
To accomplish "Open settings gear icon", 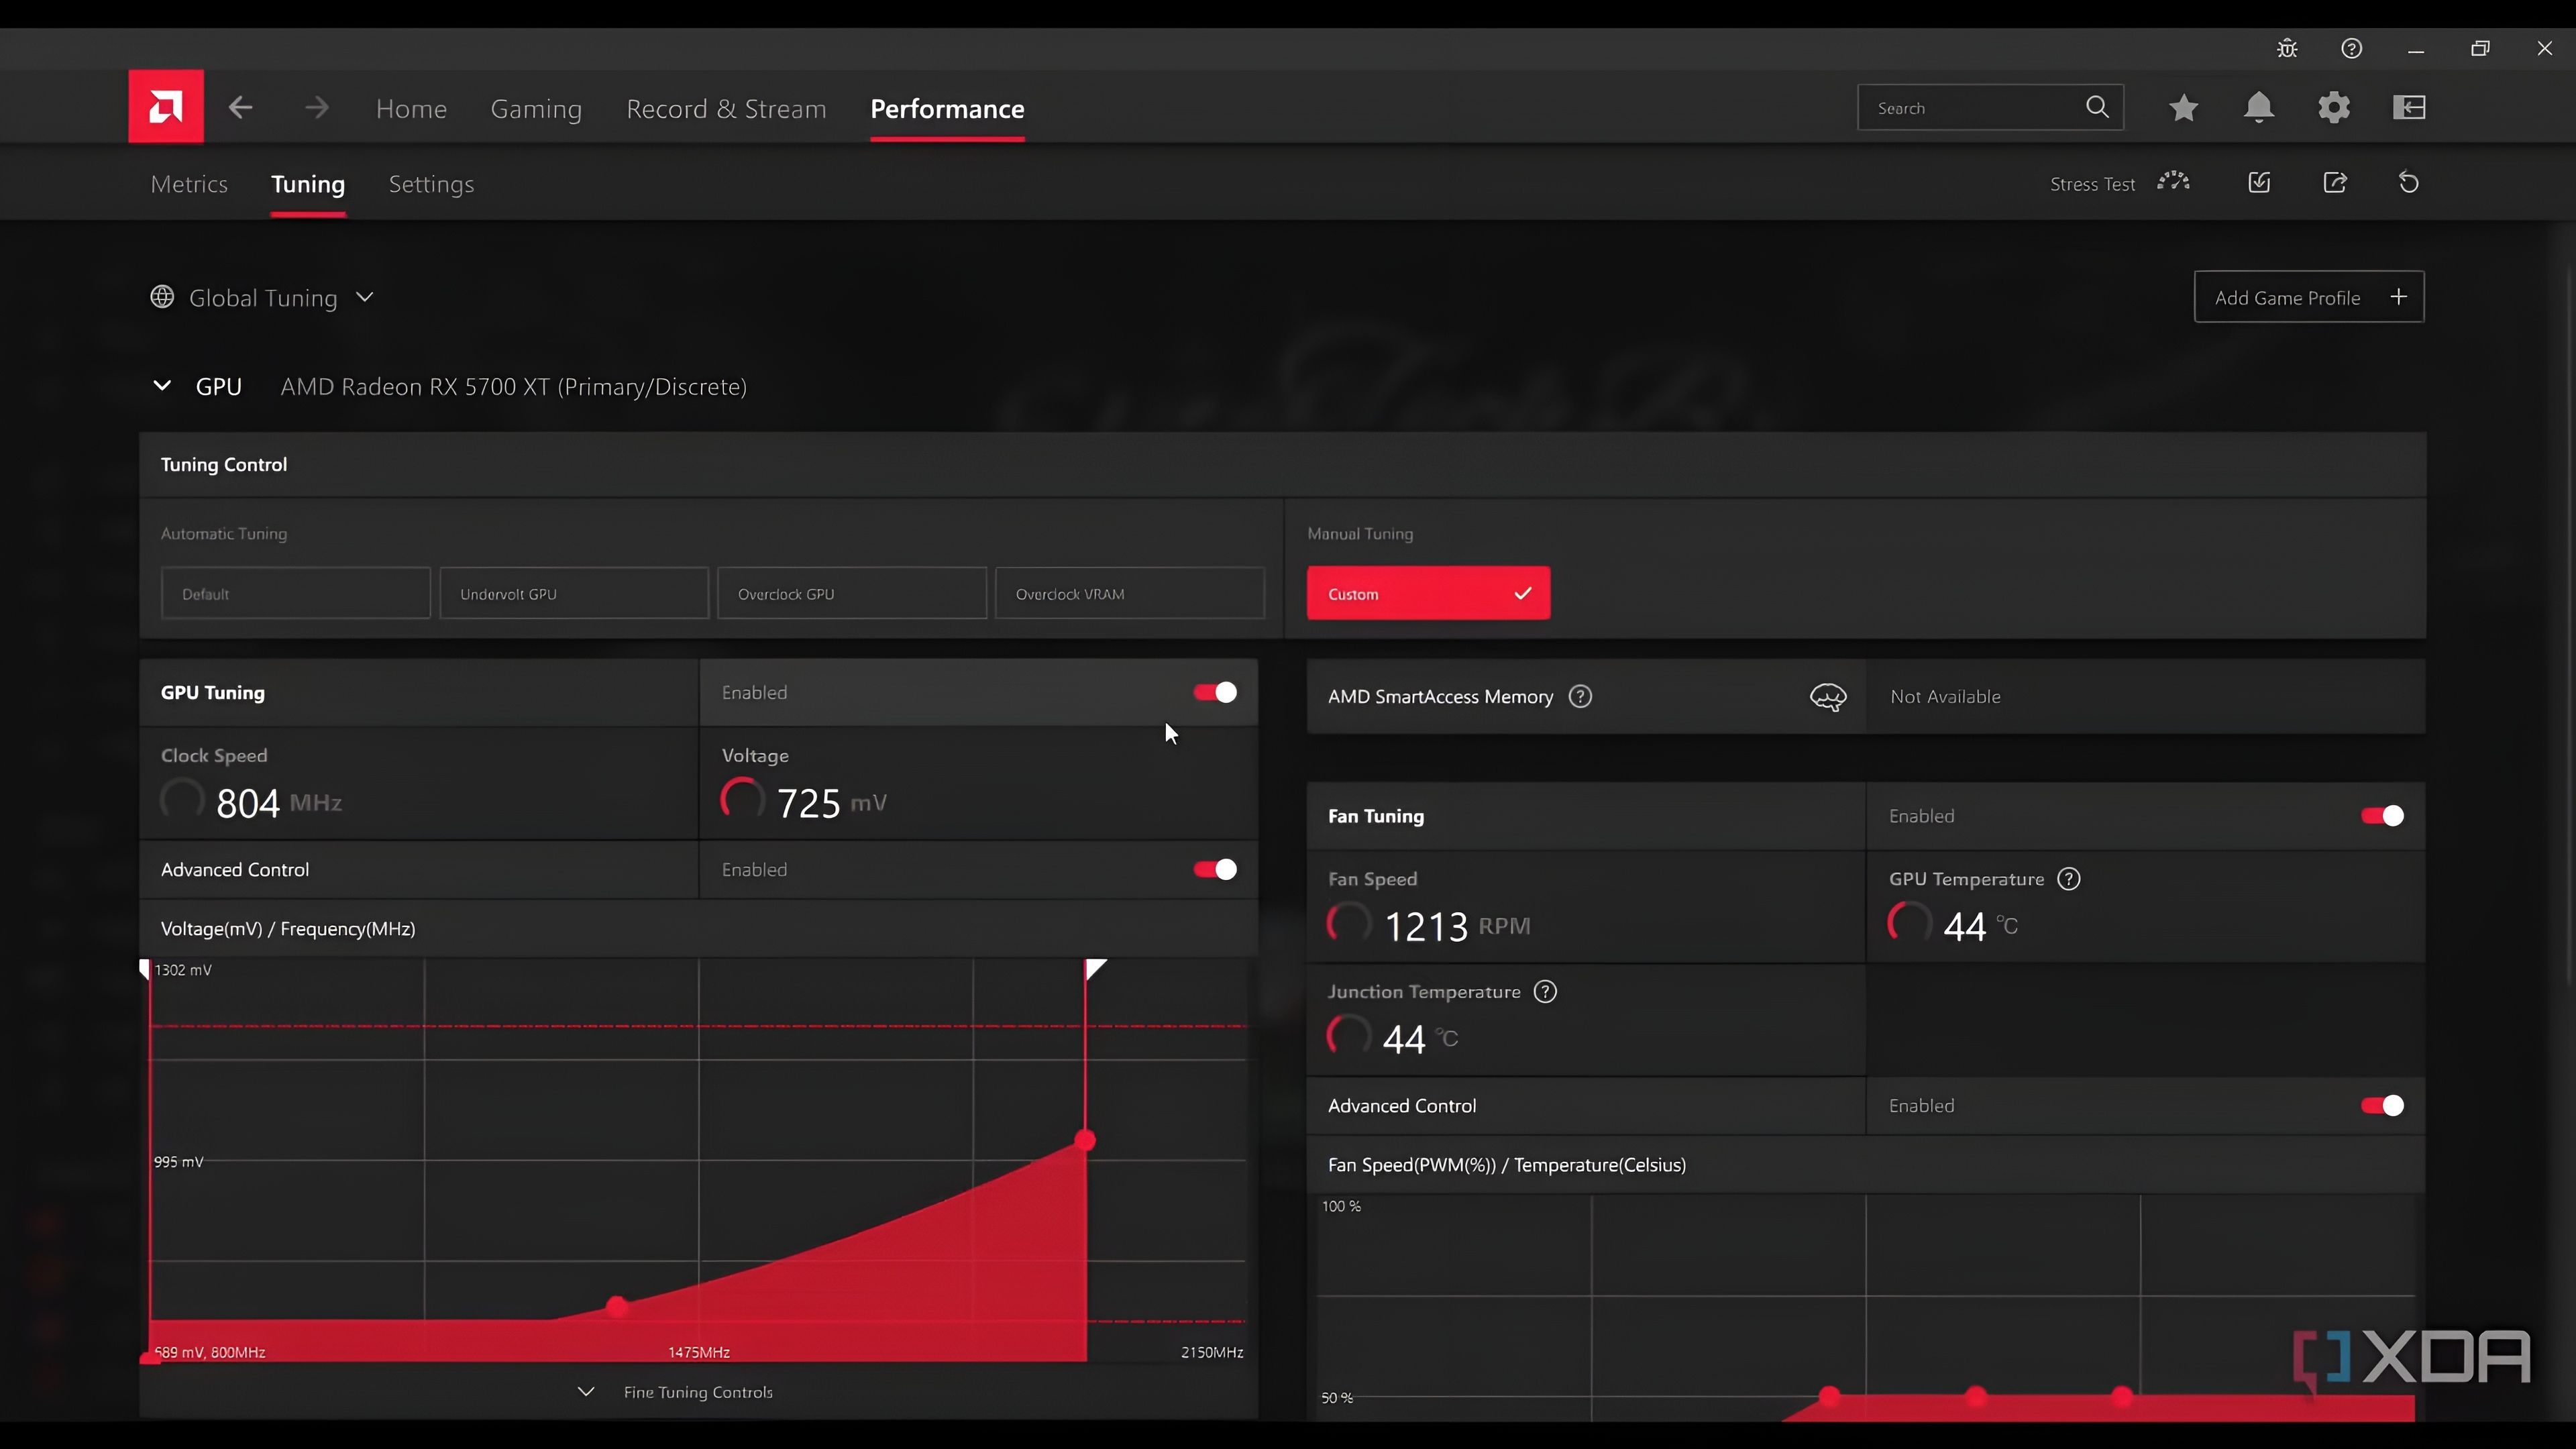I will [2334, 107].
